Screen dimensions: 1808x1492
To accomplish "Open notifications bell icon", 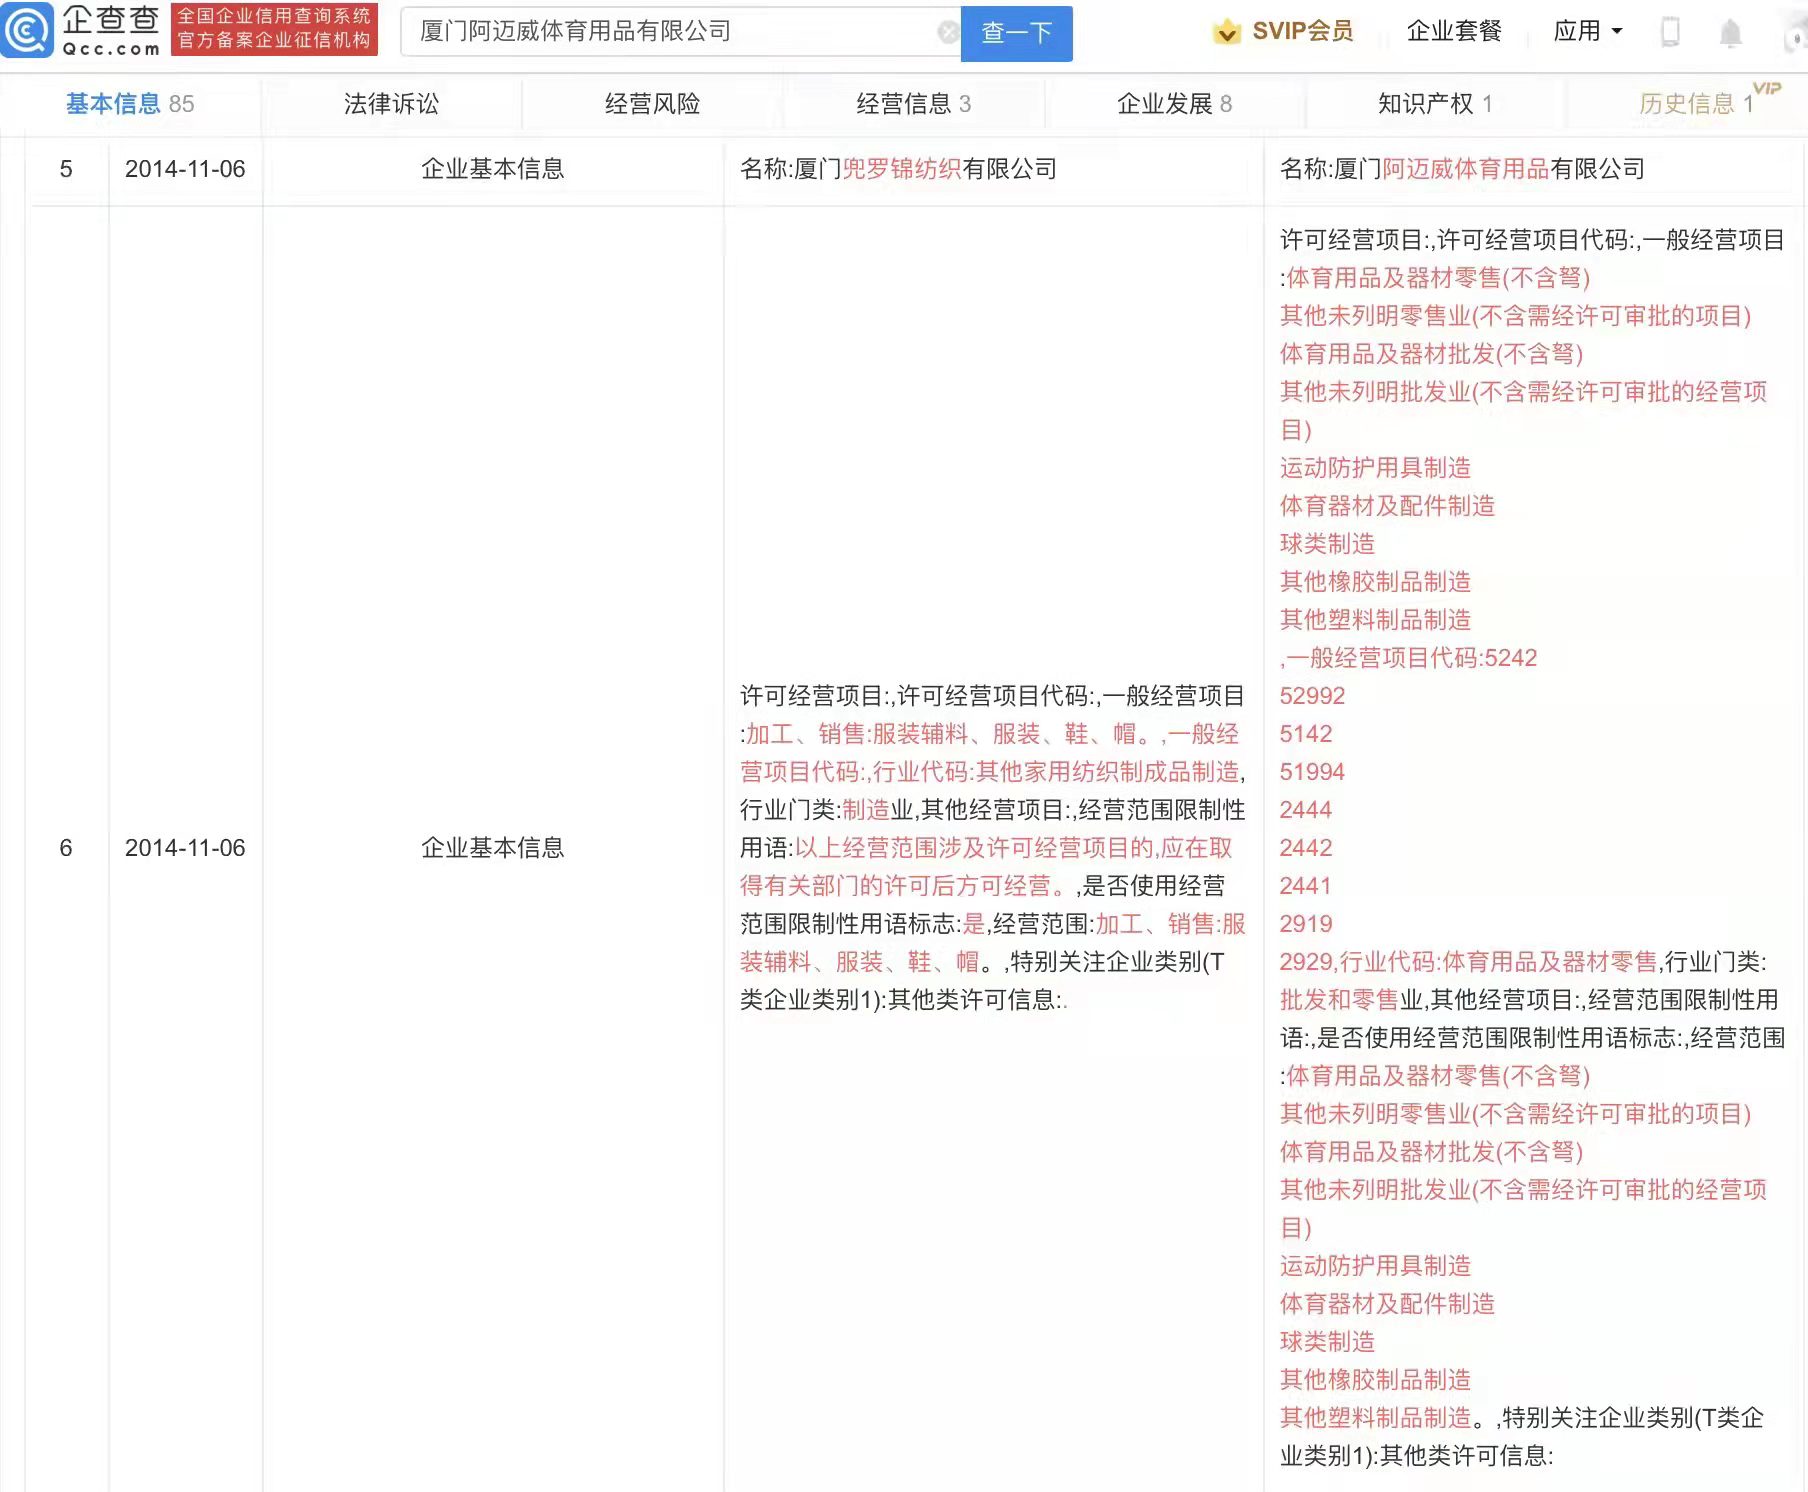I will (1730, 33).
